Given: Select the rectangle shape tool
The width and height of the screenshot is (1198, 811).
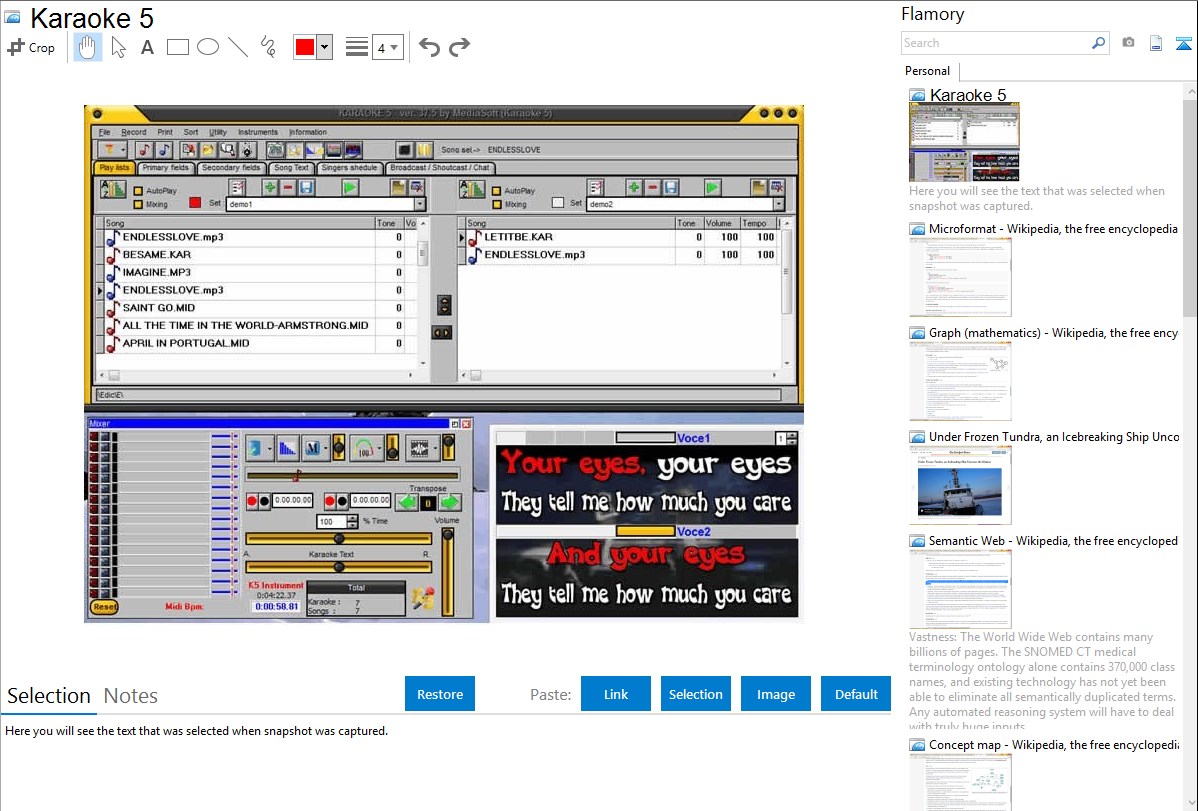Looking at the screenshot, I should [178, 47].
